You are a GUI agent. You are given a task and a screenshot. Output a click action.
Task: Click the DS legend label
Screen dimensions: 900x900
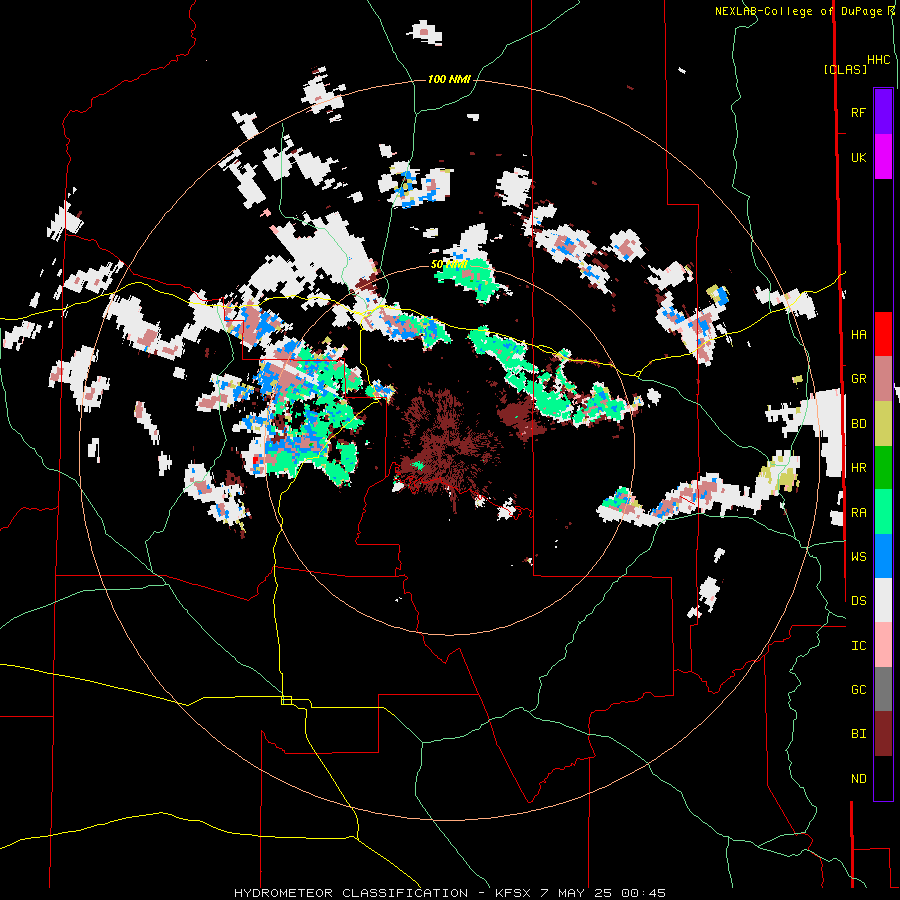pyautogui.click(x=858, y=601)
